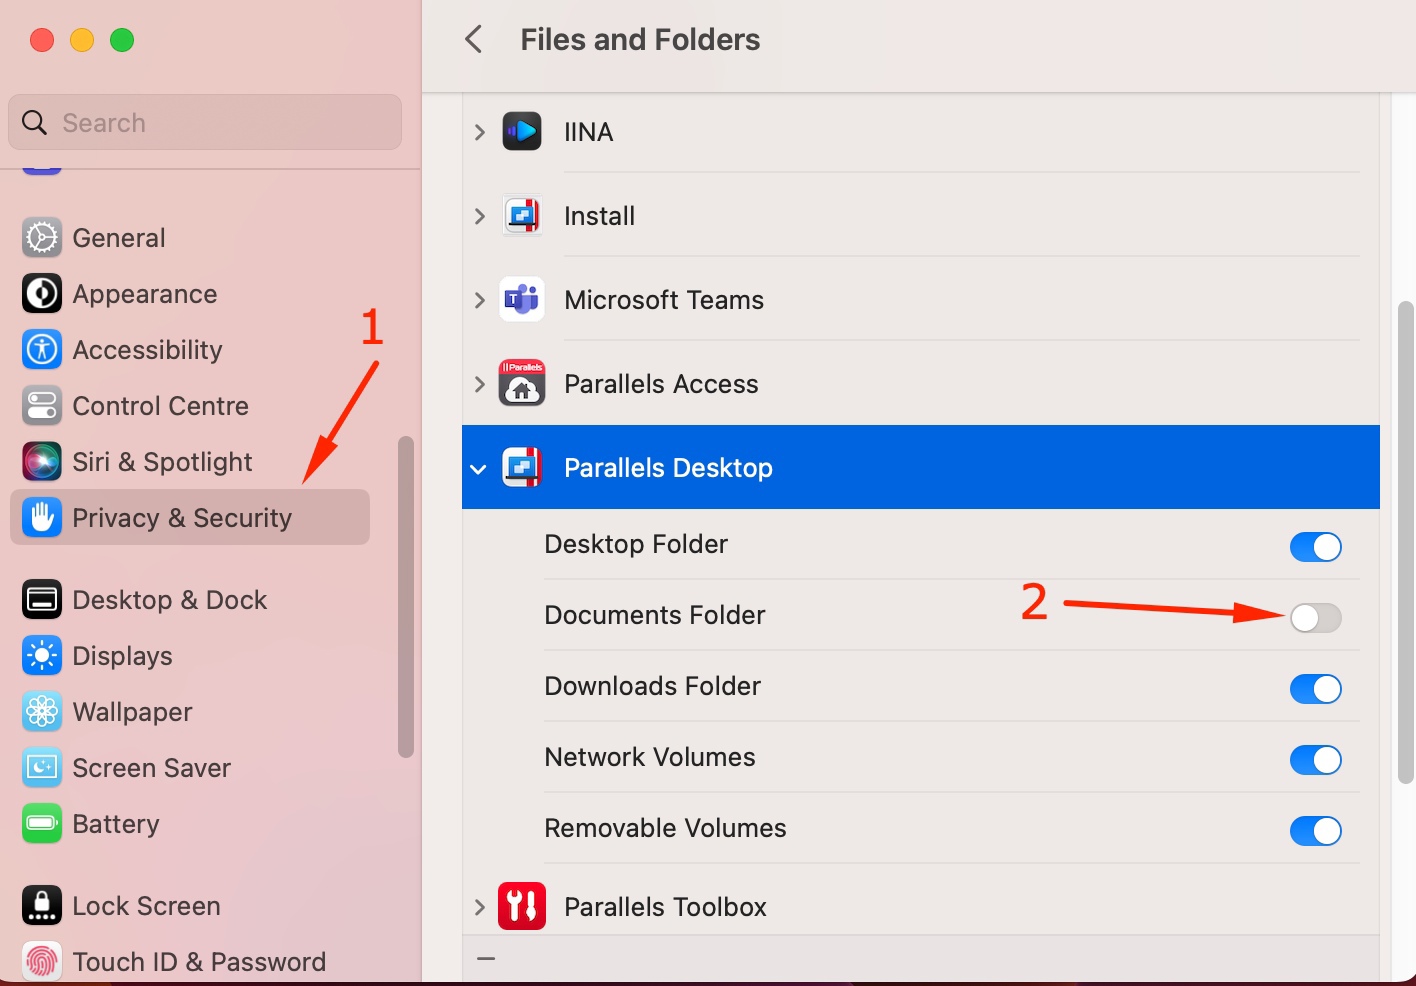The height and width of the screenshot is (986, 1416).
Task: Turn off Network Volumes toggle
Action: coord(1315,760)
